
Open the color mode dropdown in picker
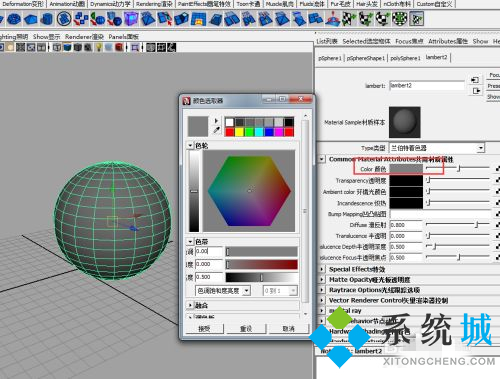[223, 291]
